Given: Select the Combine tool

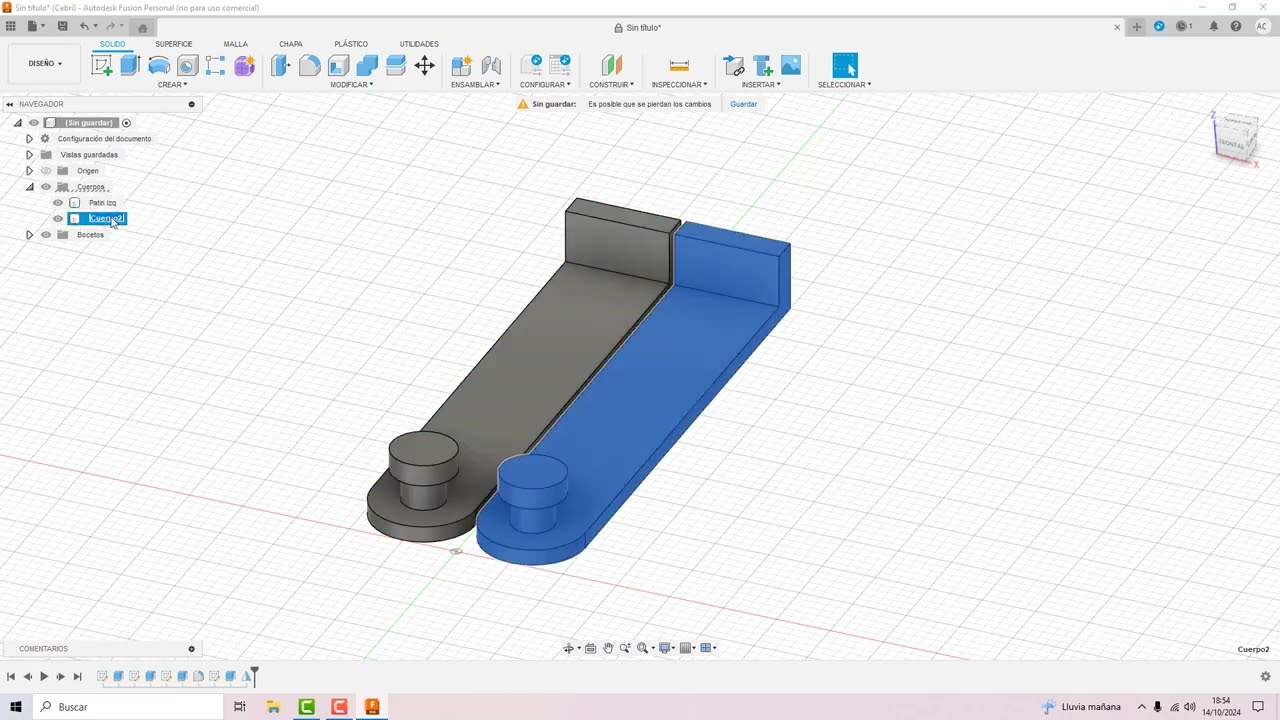Looking at the screenshot, I should [x=367, y=66].
